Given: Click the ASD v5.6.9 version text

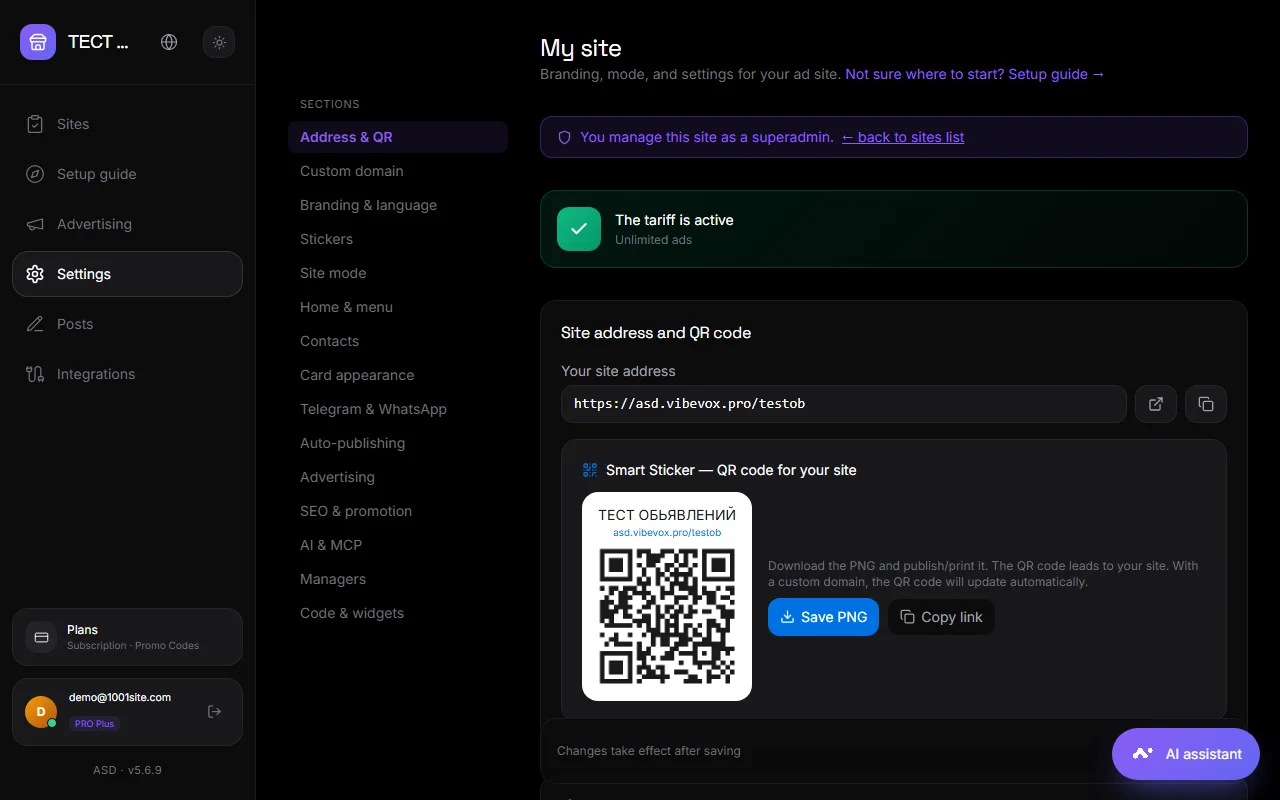Looking at the screenshot, I should tap(127, 770).
